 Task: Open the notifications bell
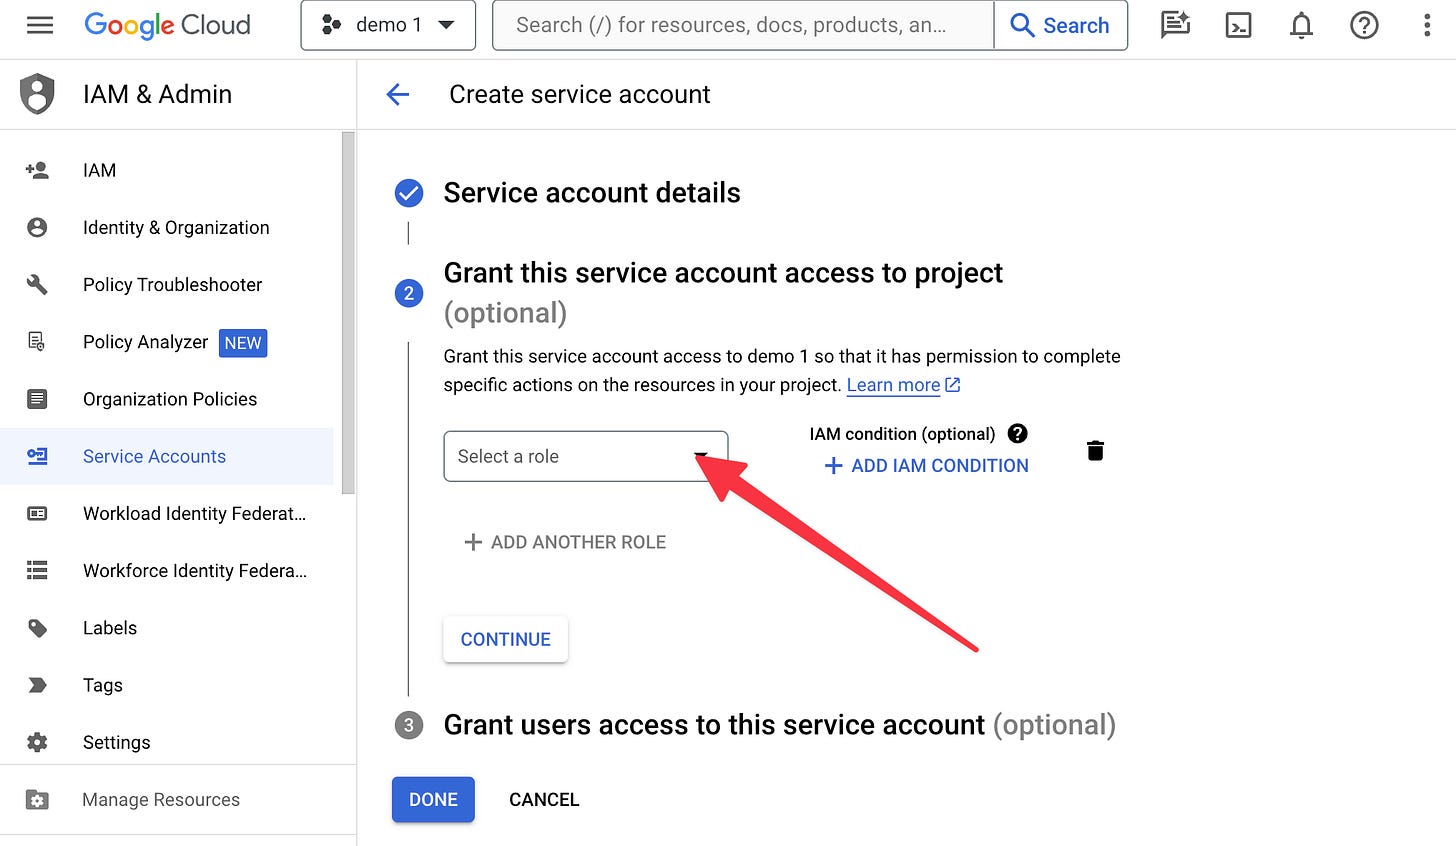pos(1301,25)
